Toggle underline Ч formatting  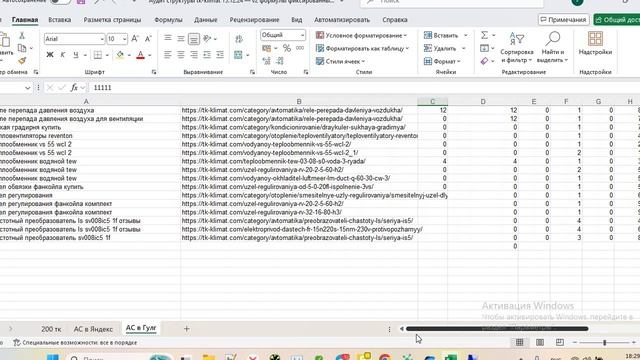pyautogui.click(x=76, y=55)
